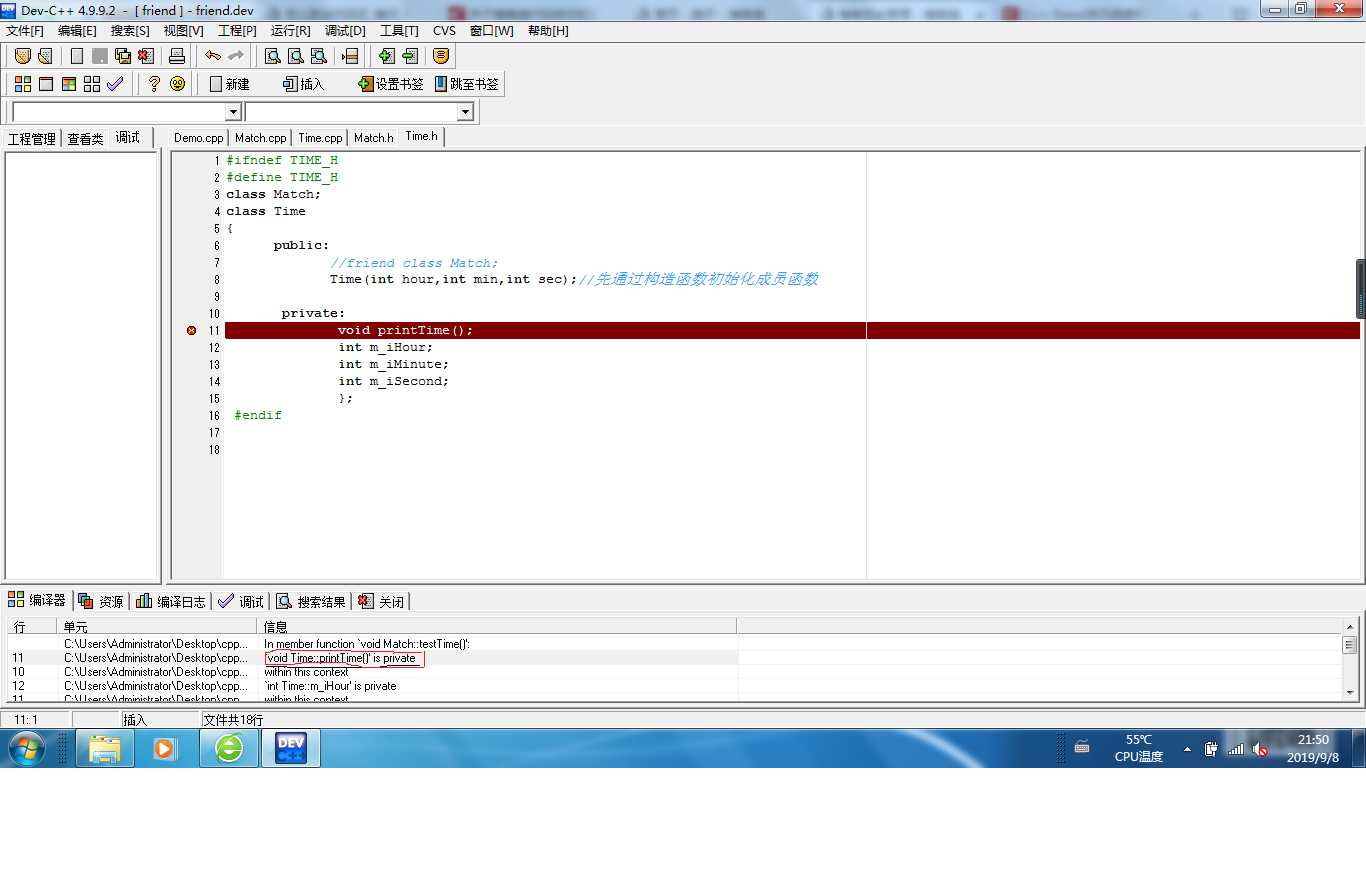
Task: Select the 编译器 bottom tab
Action: point(37,600)
